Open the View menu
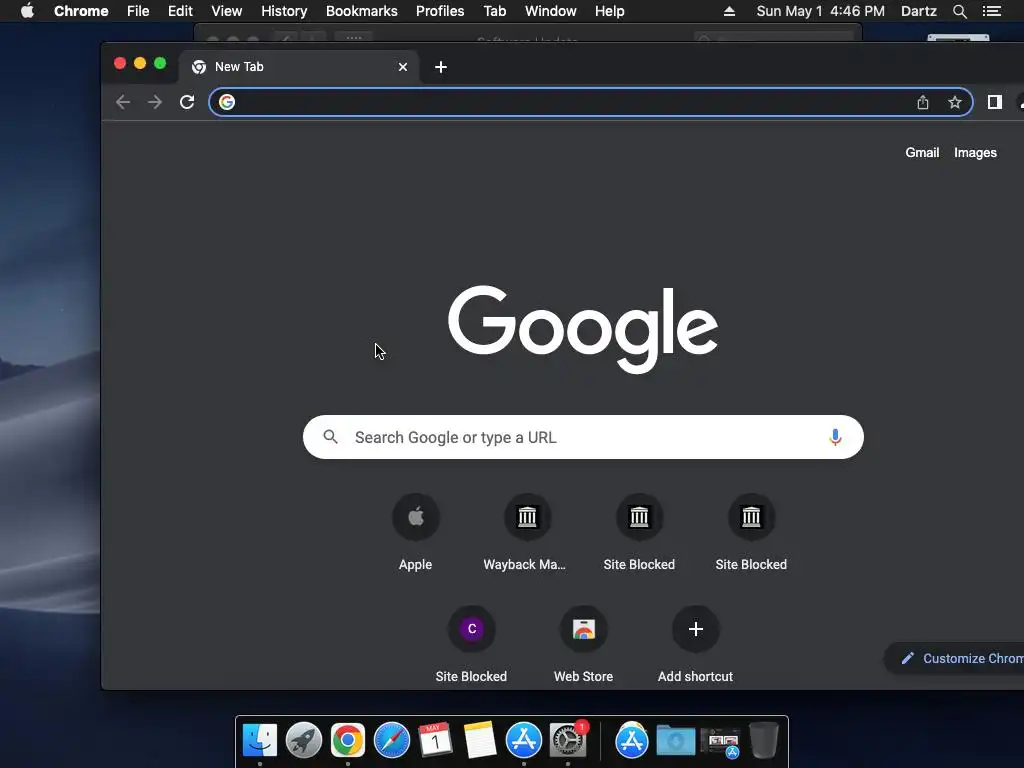Image resolution: width=1024 pixels, height=768 pixels. click(x=227, y=11)
